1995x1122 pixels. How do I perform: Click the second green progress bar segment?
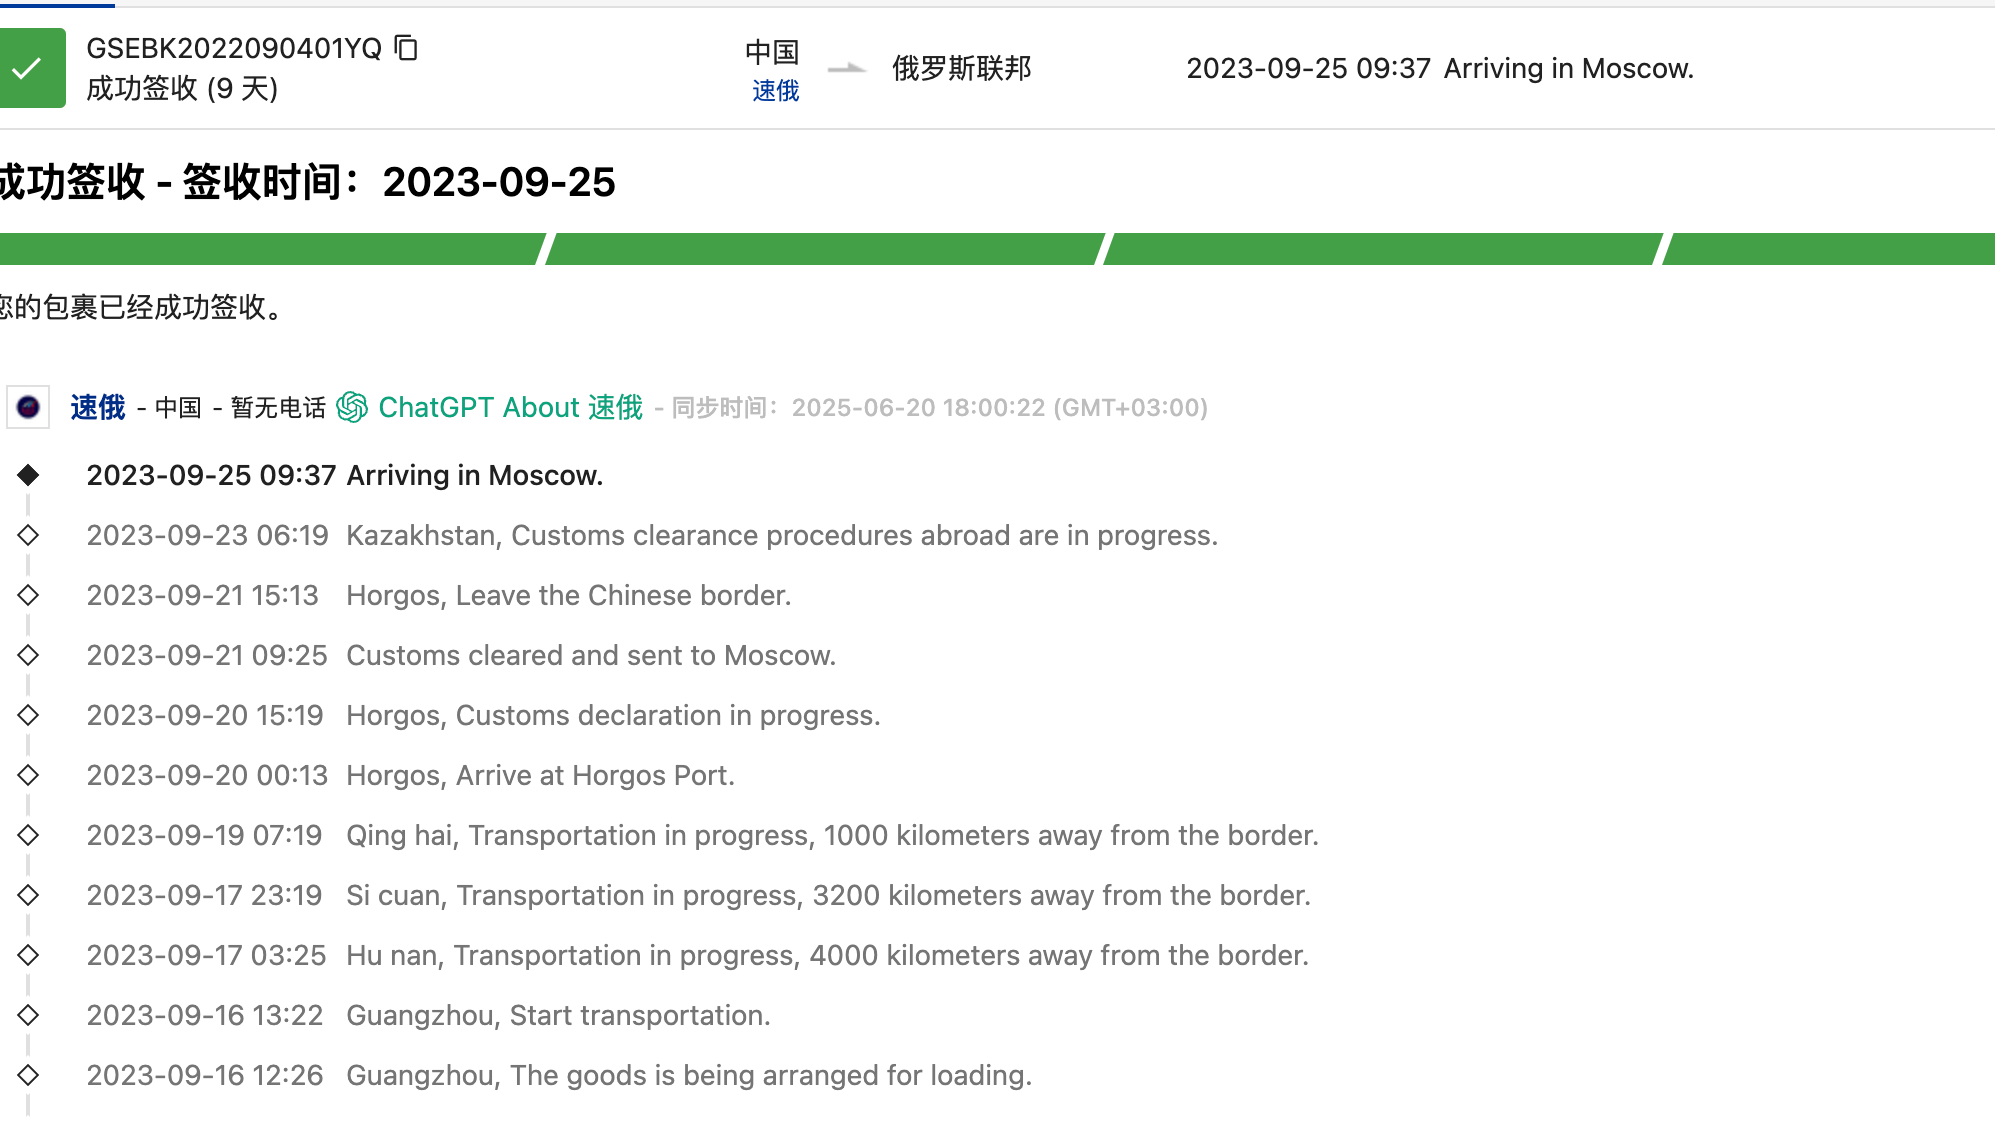point(823,249)
